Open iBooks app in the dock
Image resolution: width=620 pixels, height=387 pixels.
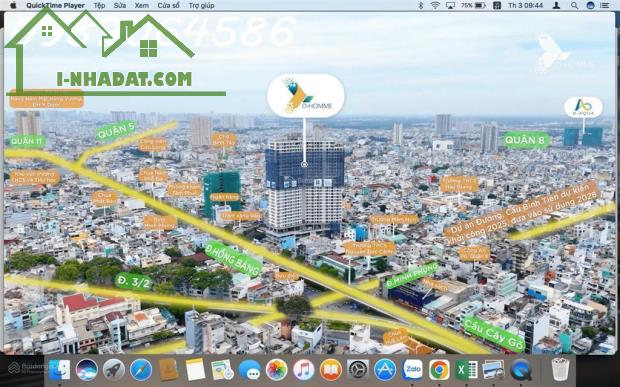click(x=331, y=370)
